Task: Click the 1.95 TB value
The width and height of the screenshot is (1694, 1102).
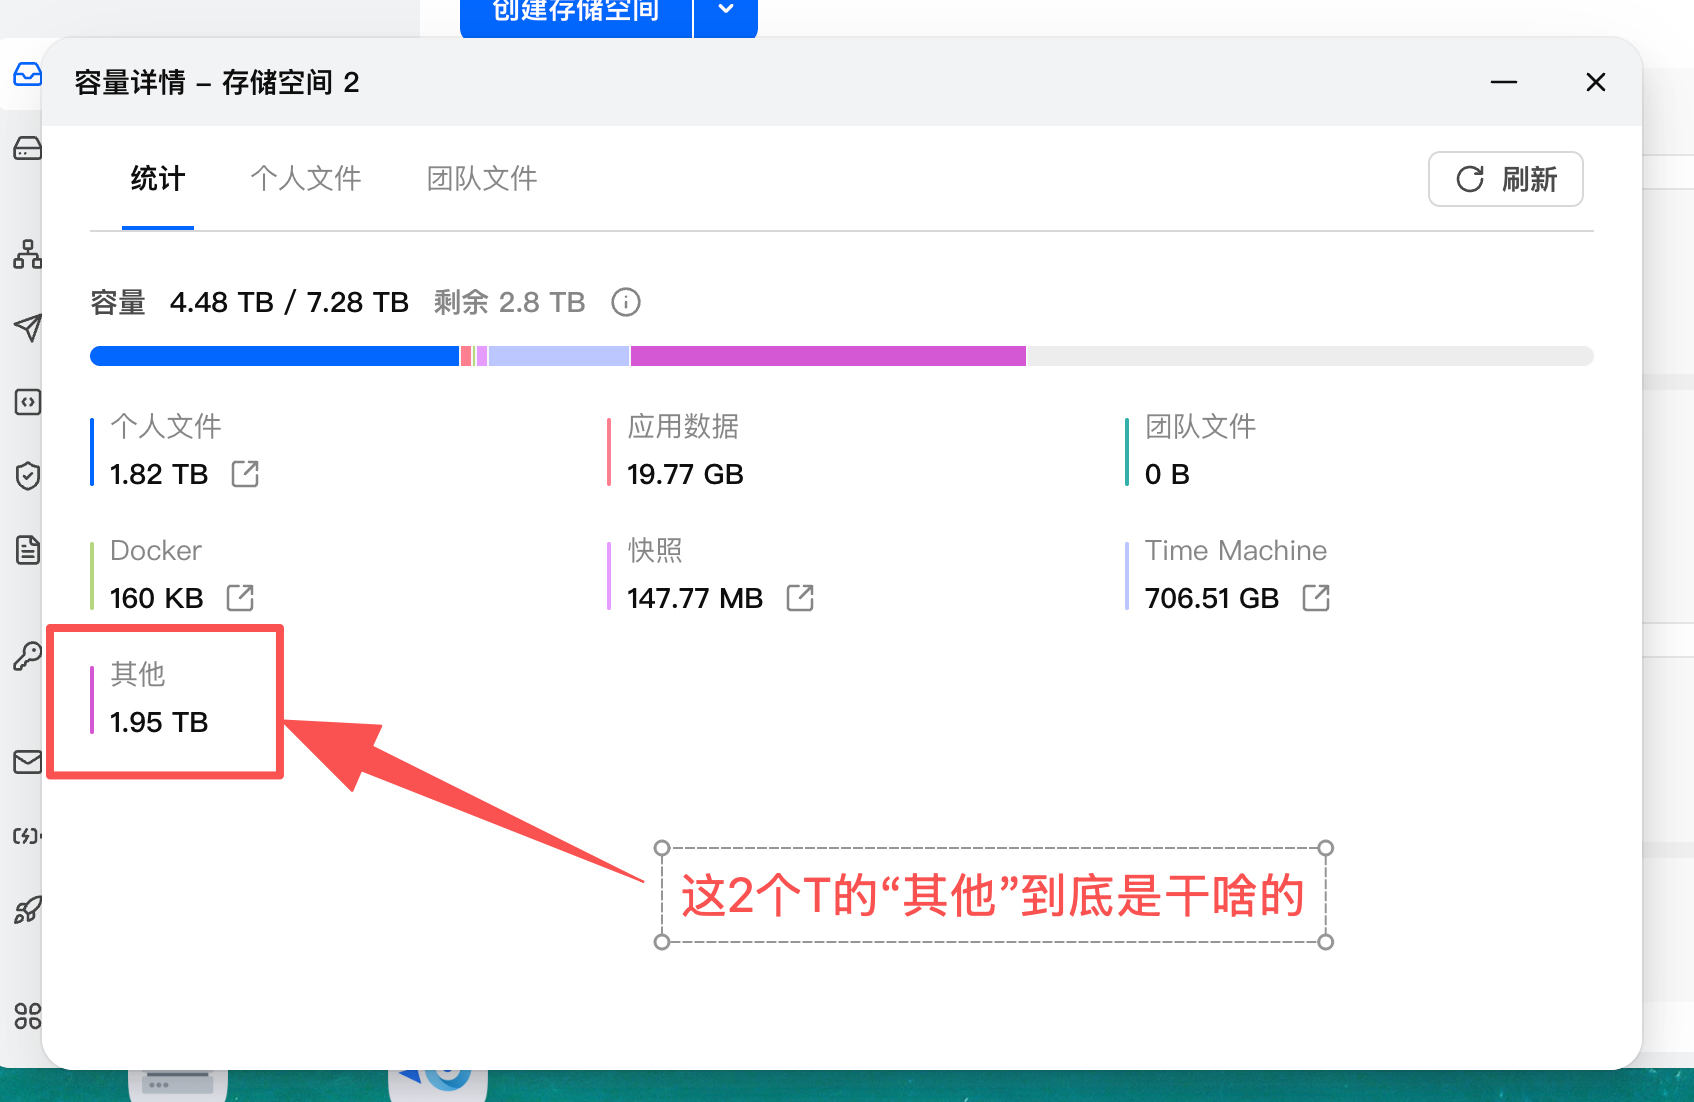Action: [159, 722]
